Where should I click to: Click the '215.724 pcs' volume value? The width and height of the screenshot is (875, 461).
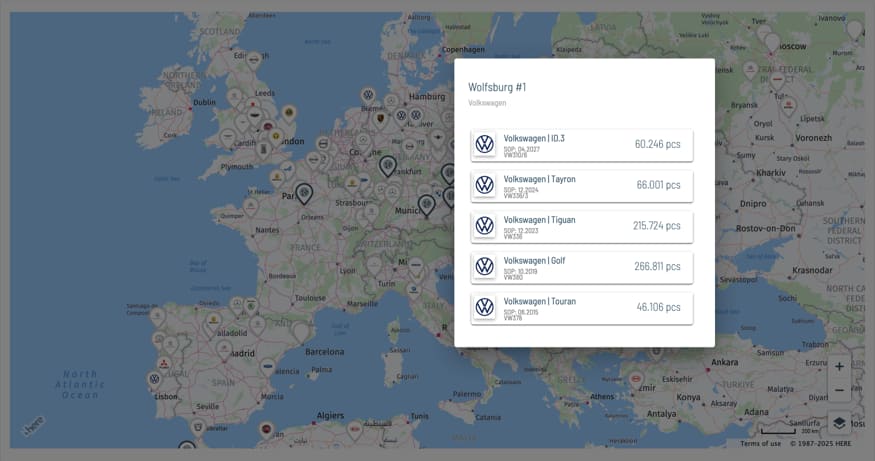[x=657, y=225]
